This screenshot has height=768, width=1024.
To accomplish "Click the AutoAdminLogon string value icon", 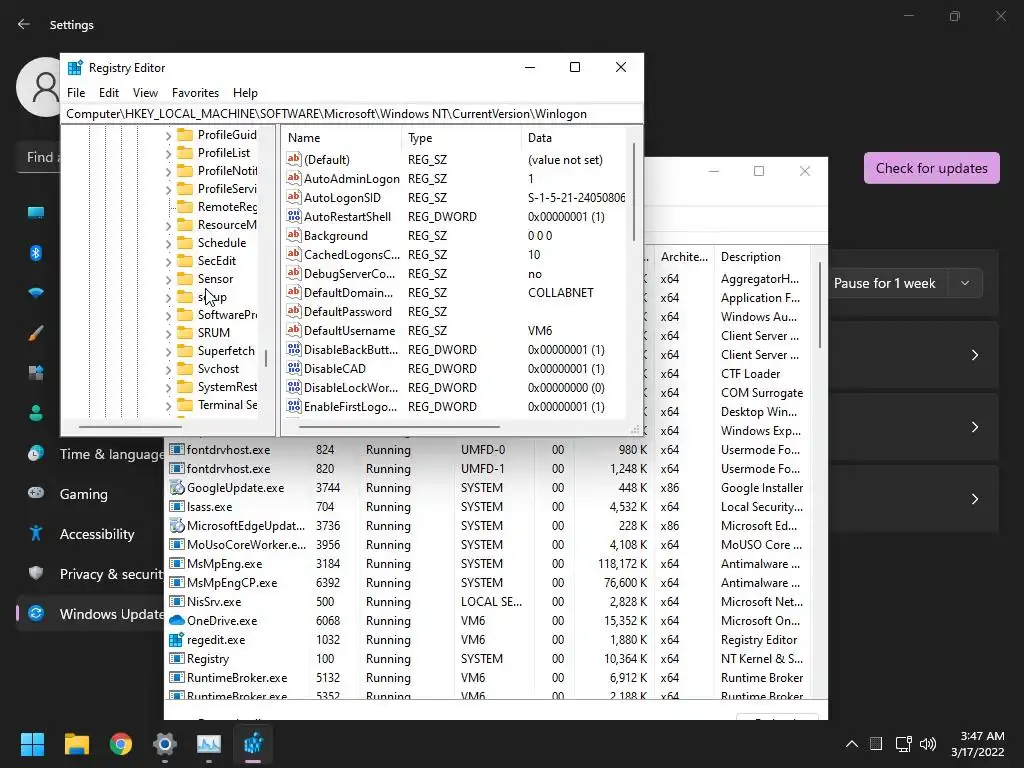I will tap(294, 178).
